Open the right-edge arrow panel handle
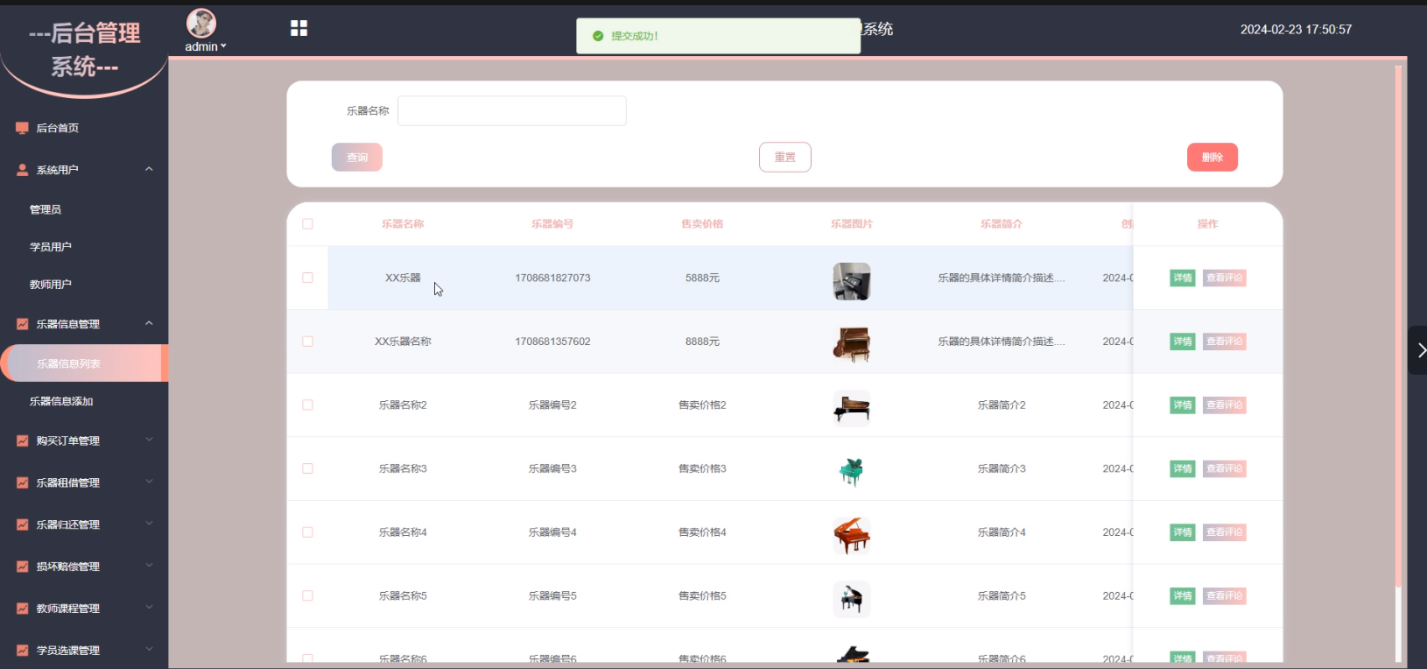Viewport: 1427px width, 669px height. (x=1418, y=350)
